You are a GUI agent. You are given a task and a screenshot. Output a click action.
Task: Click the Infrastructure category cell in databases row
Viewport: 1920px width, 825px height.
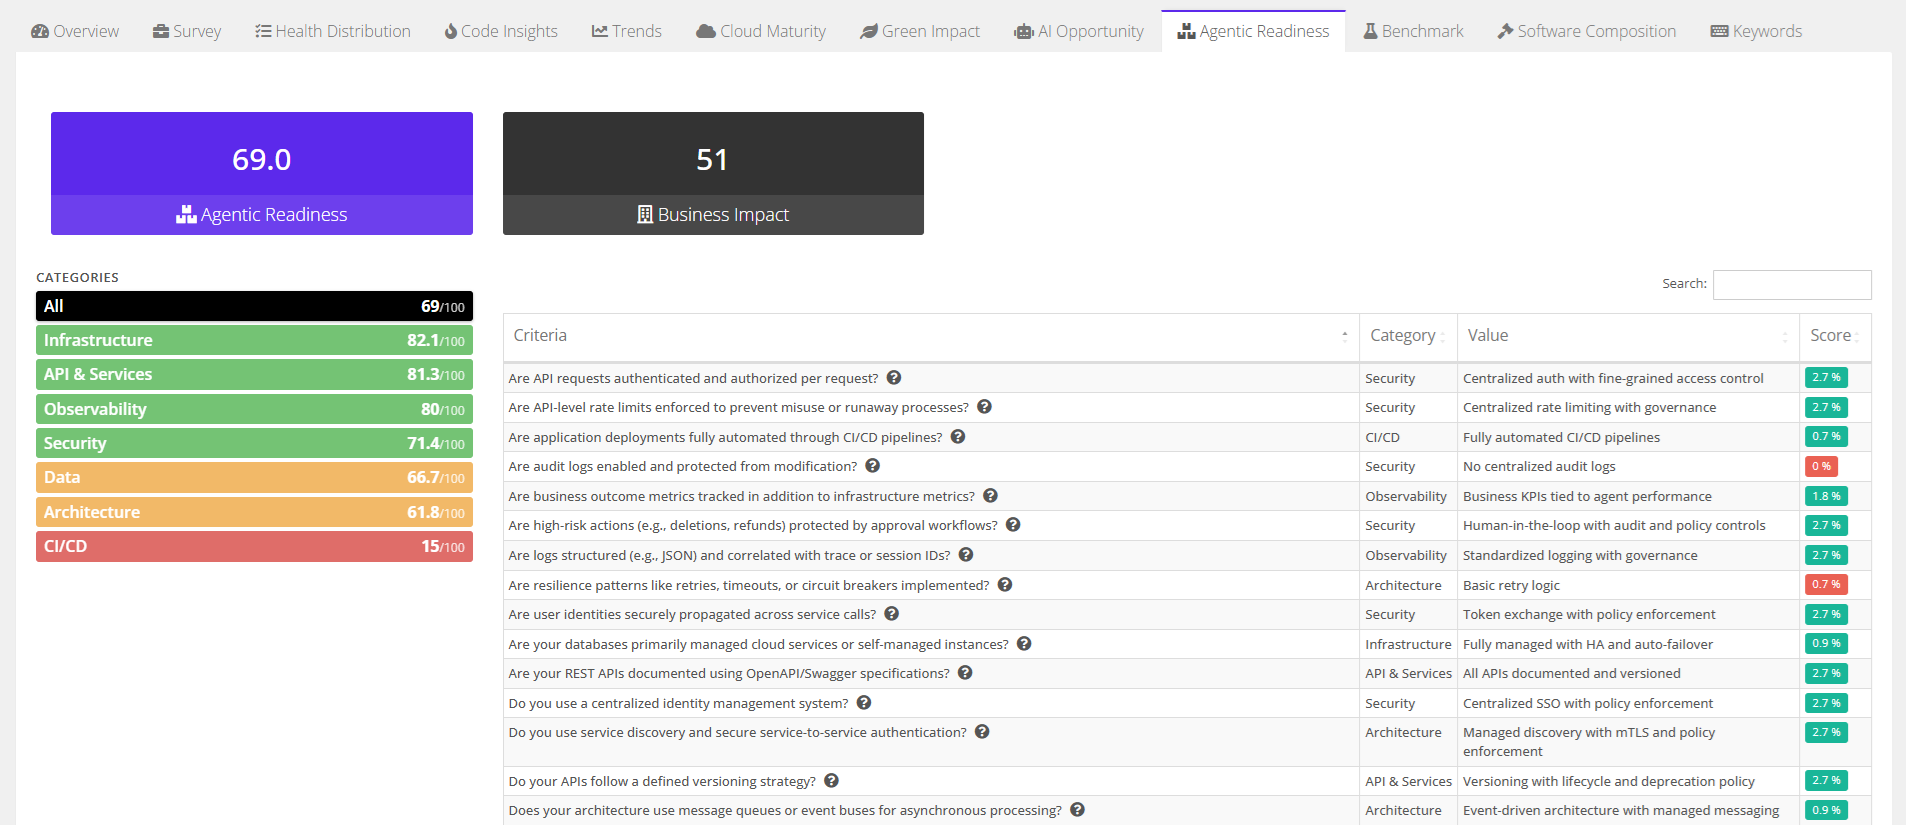tap(1408, 645)
